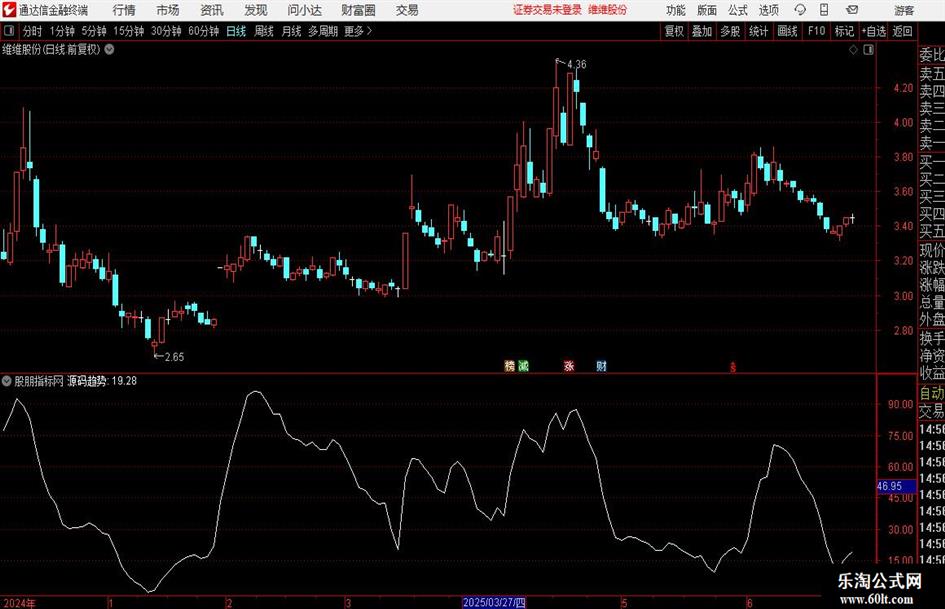Add stock via +自选 button
This screenshot has width=945, height=609.
click(x=873, y=31)
